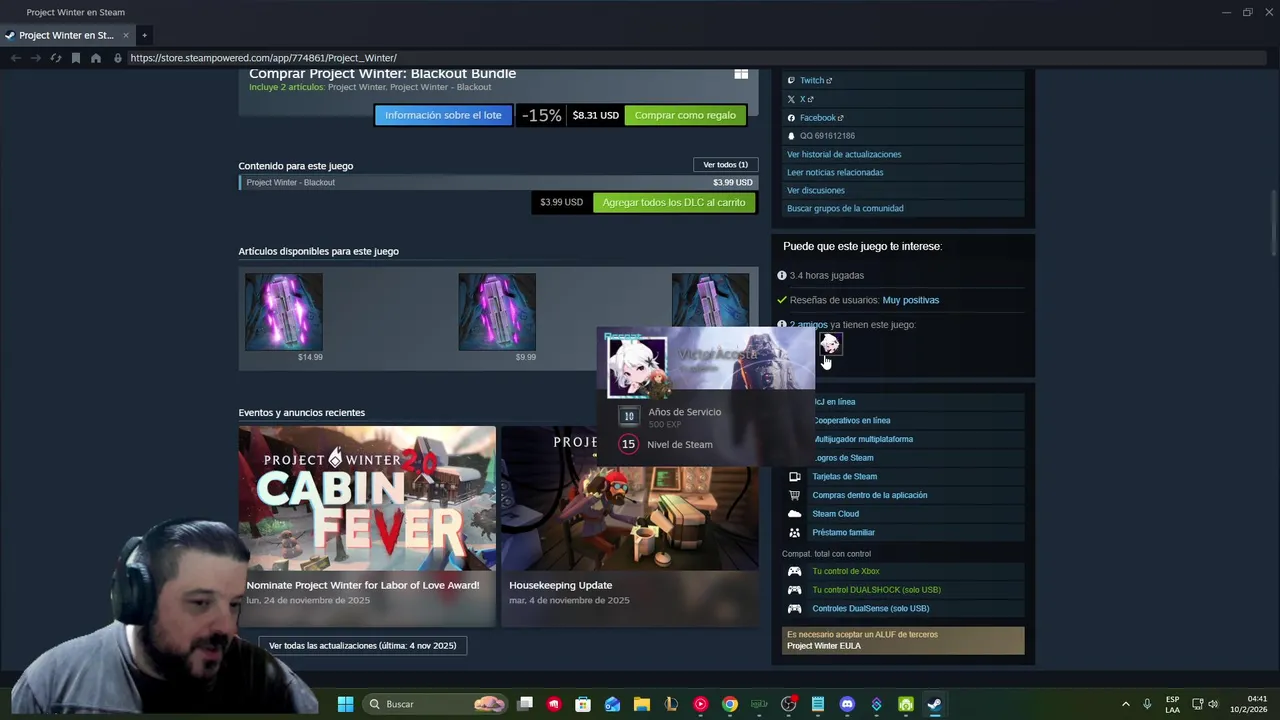Image resolution: width=1280 pixels, height=720 pixels.
Task: Click the bookmark icon in toolbar
Action: pyautogui.click(x=76, y=58)
